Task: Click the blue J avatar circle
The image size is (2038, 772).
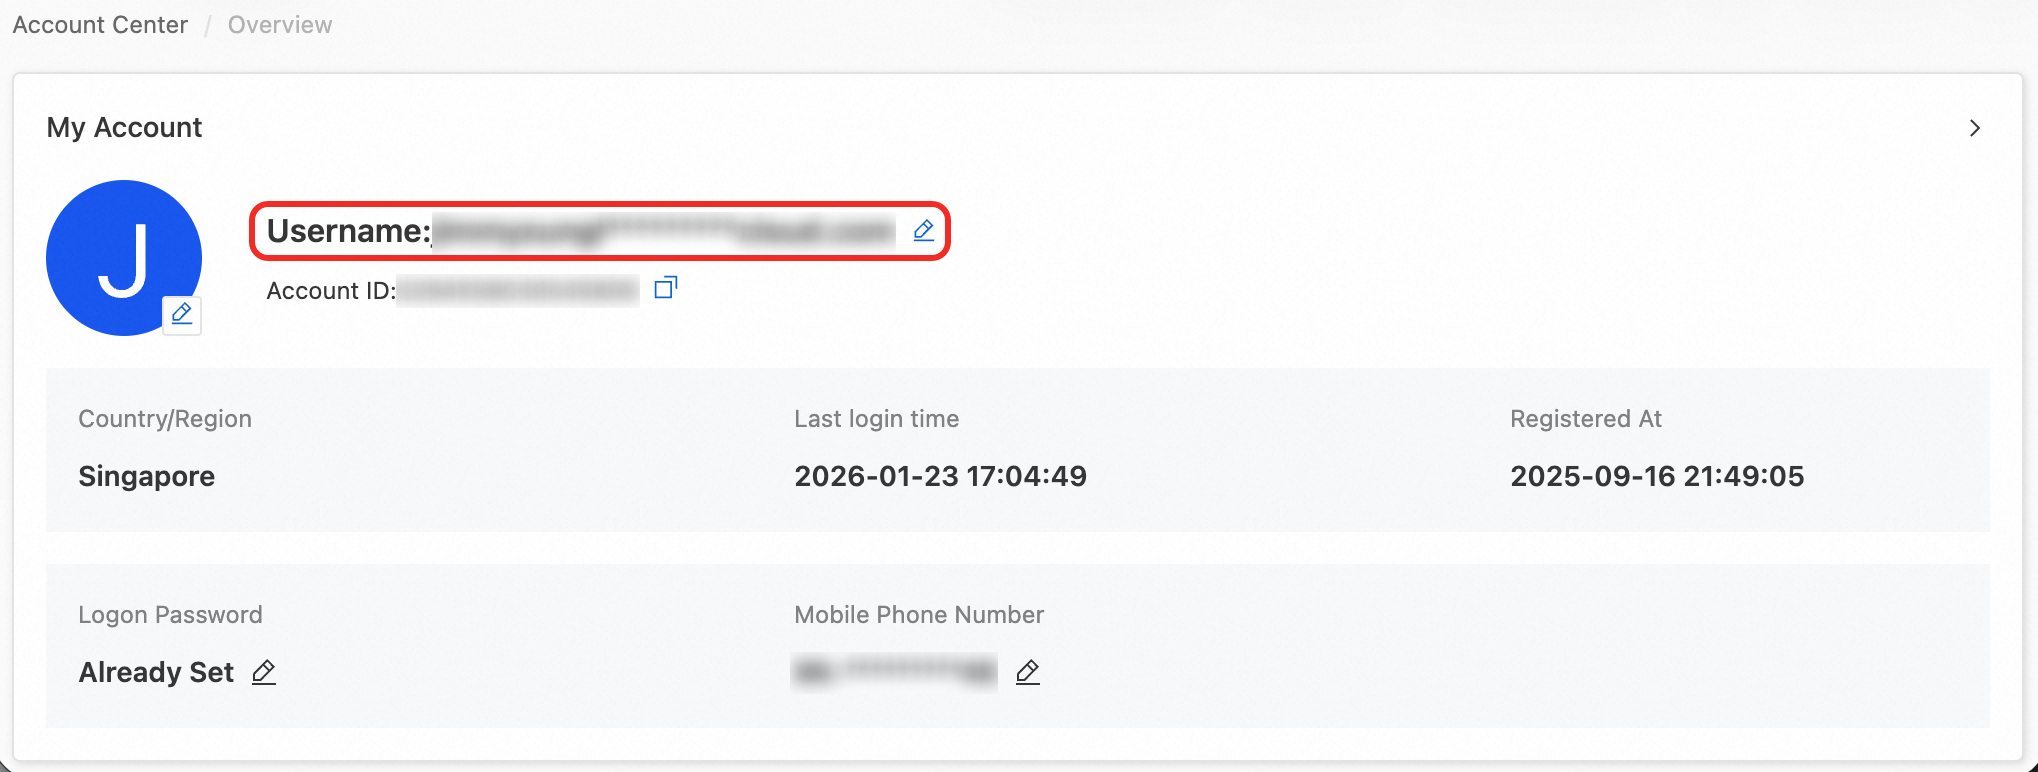Action: tap(120, 250)
